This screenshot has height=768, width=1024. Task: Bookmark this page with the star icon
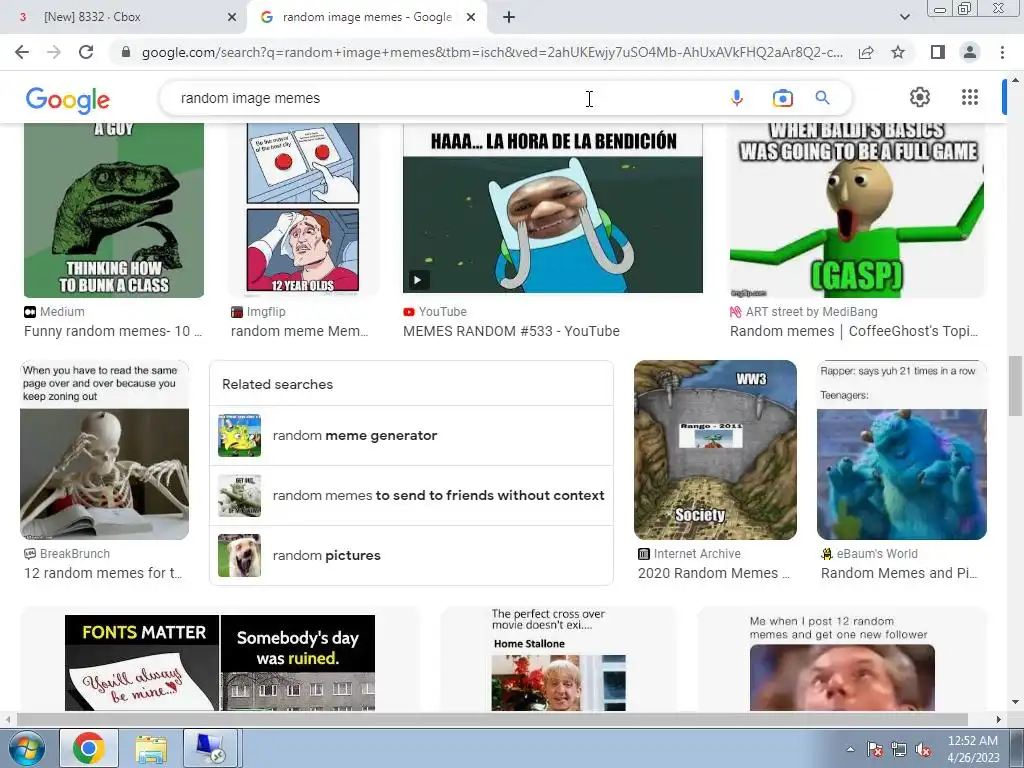(x=898, y=52)
